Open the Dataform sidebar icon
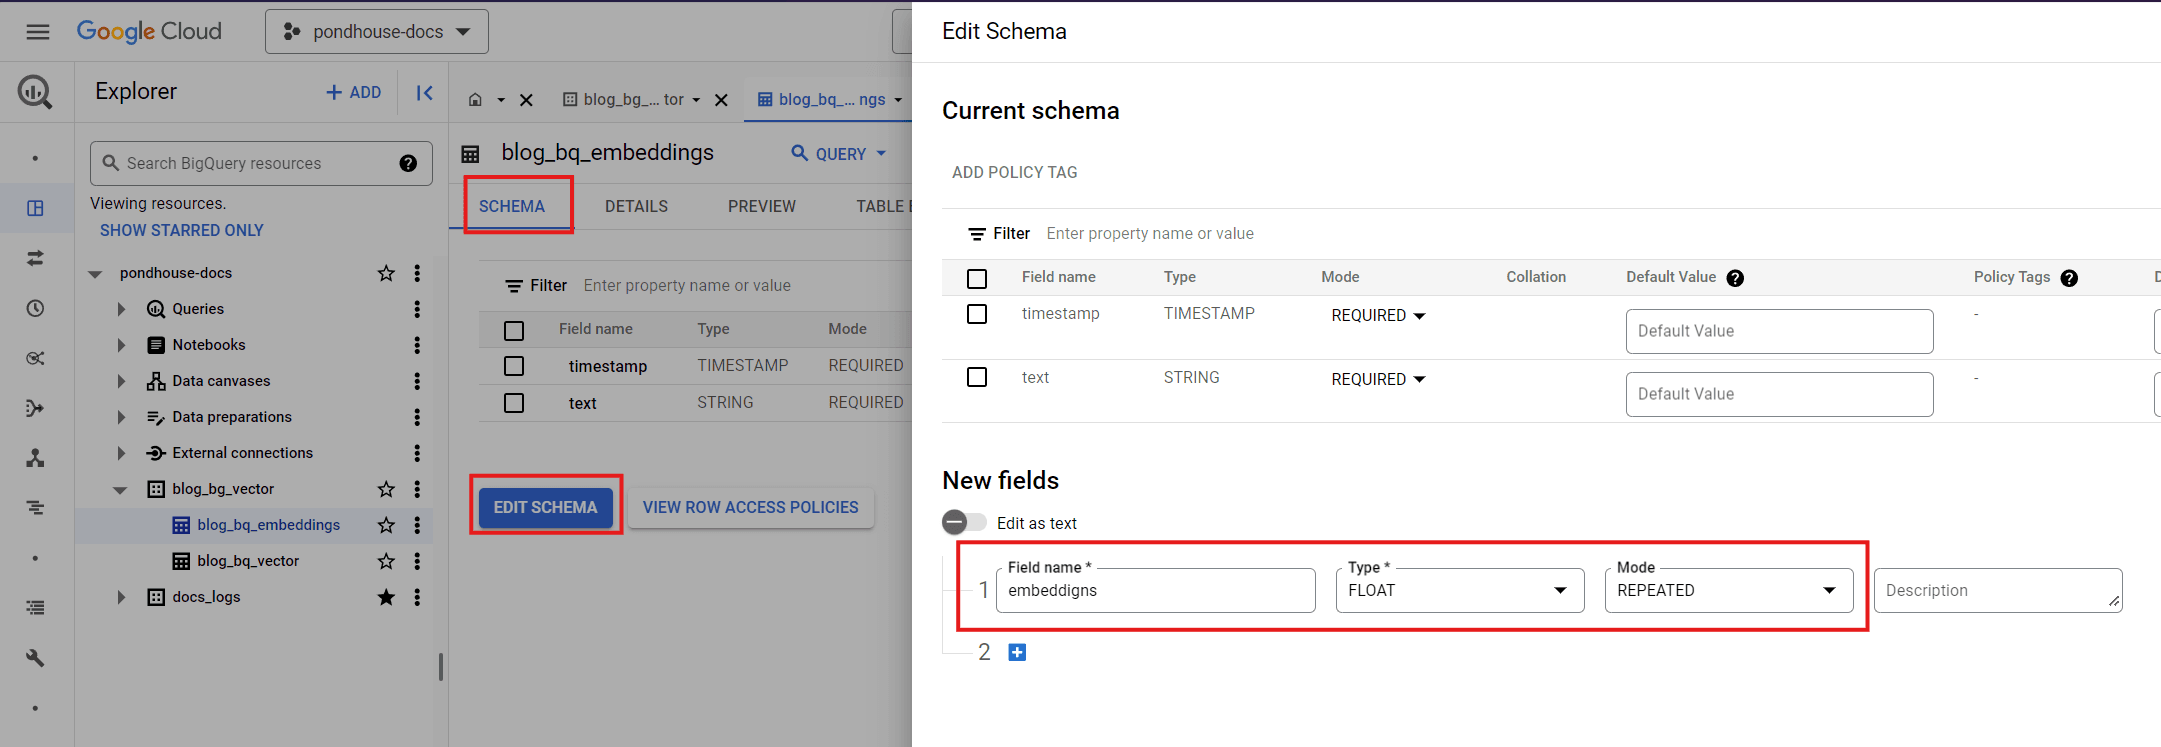 point(35,408)
